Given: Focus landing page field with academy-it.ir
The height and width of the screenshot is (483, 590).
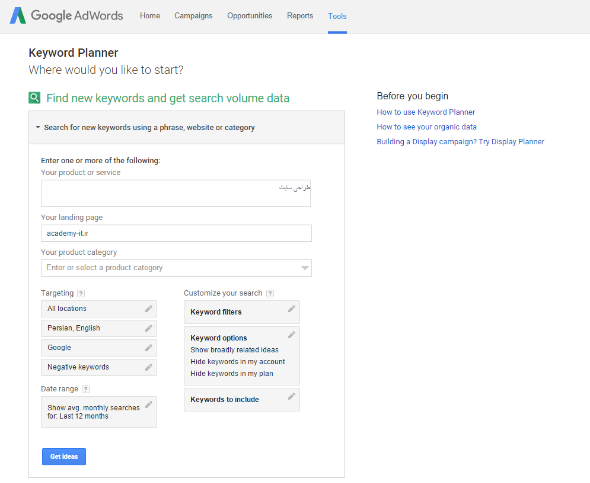Looking at the screenshot, I should coord(176,233).
